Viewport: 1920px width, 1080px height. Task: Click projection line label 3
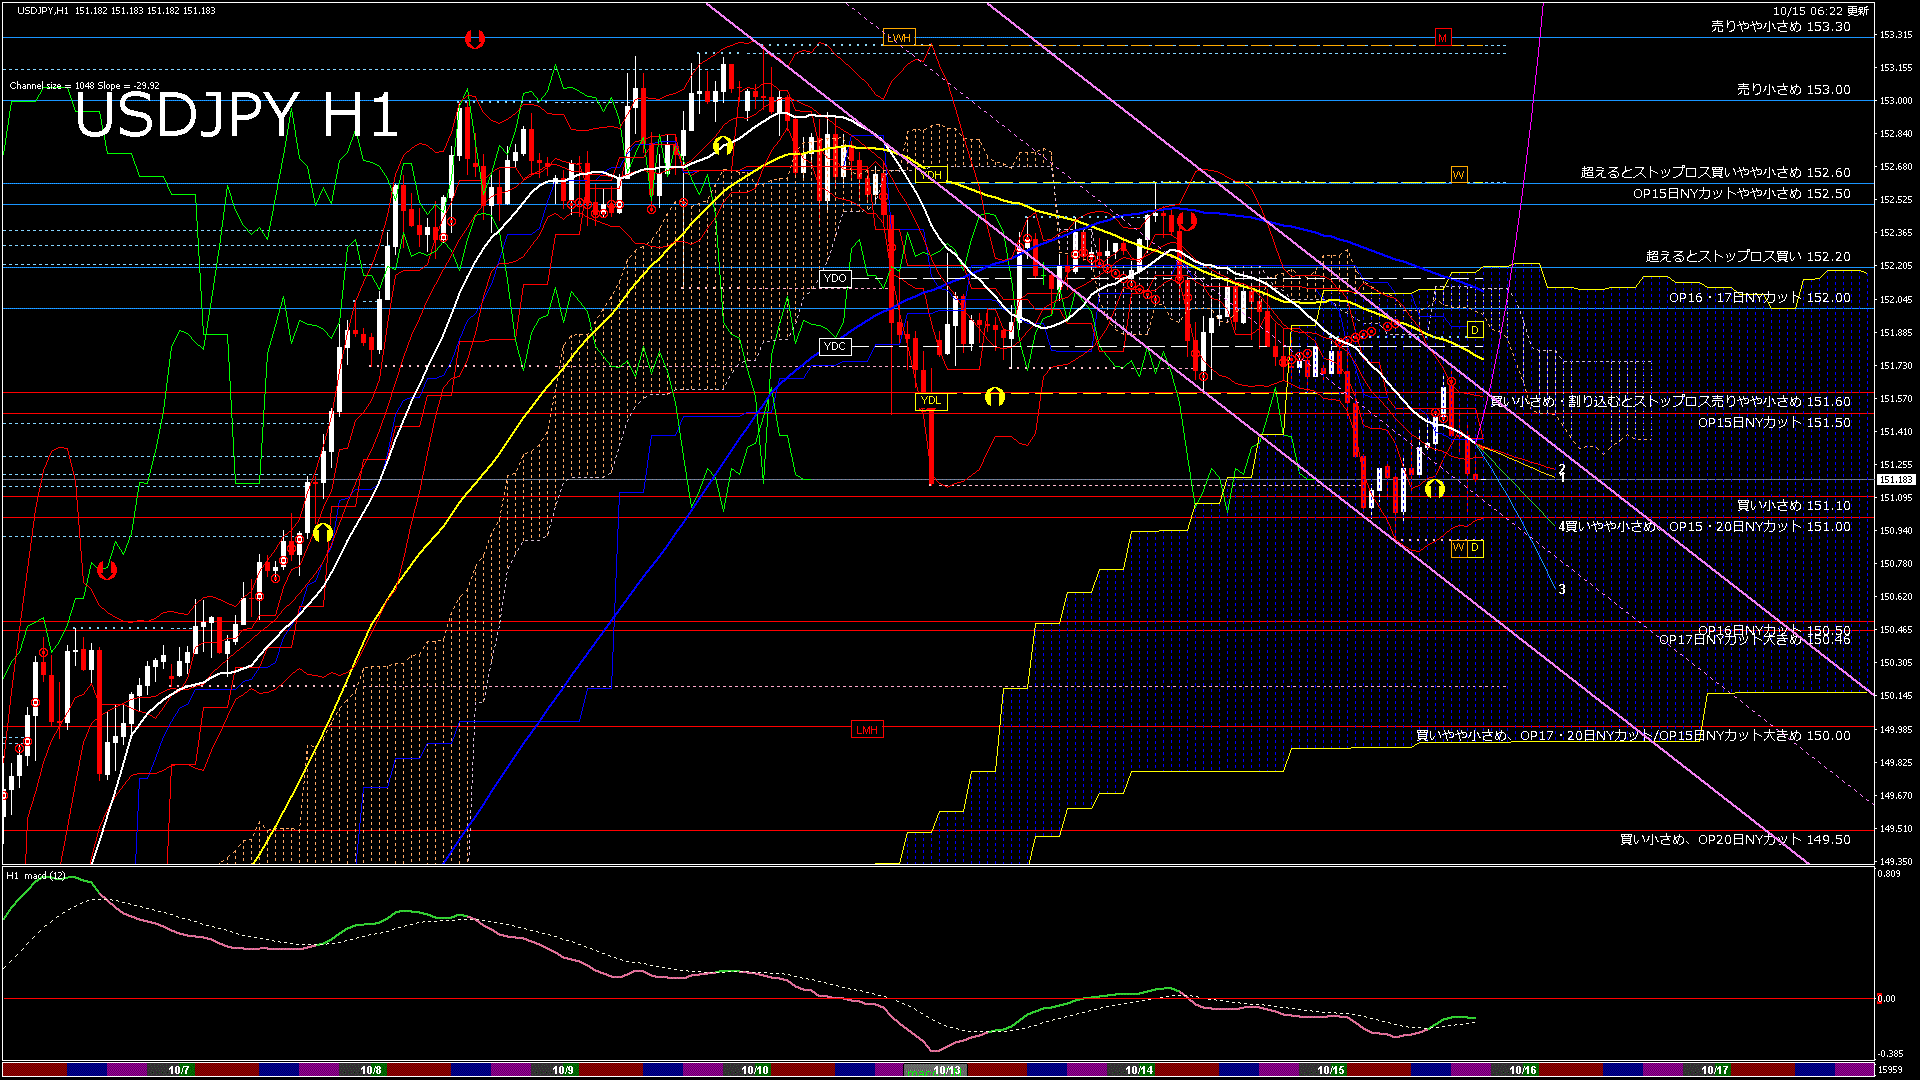[1562, 590]
